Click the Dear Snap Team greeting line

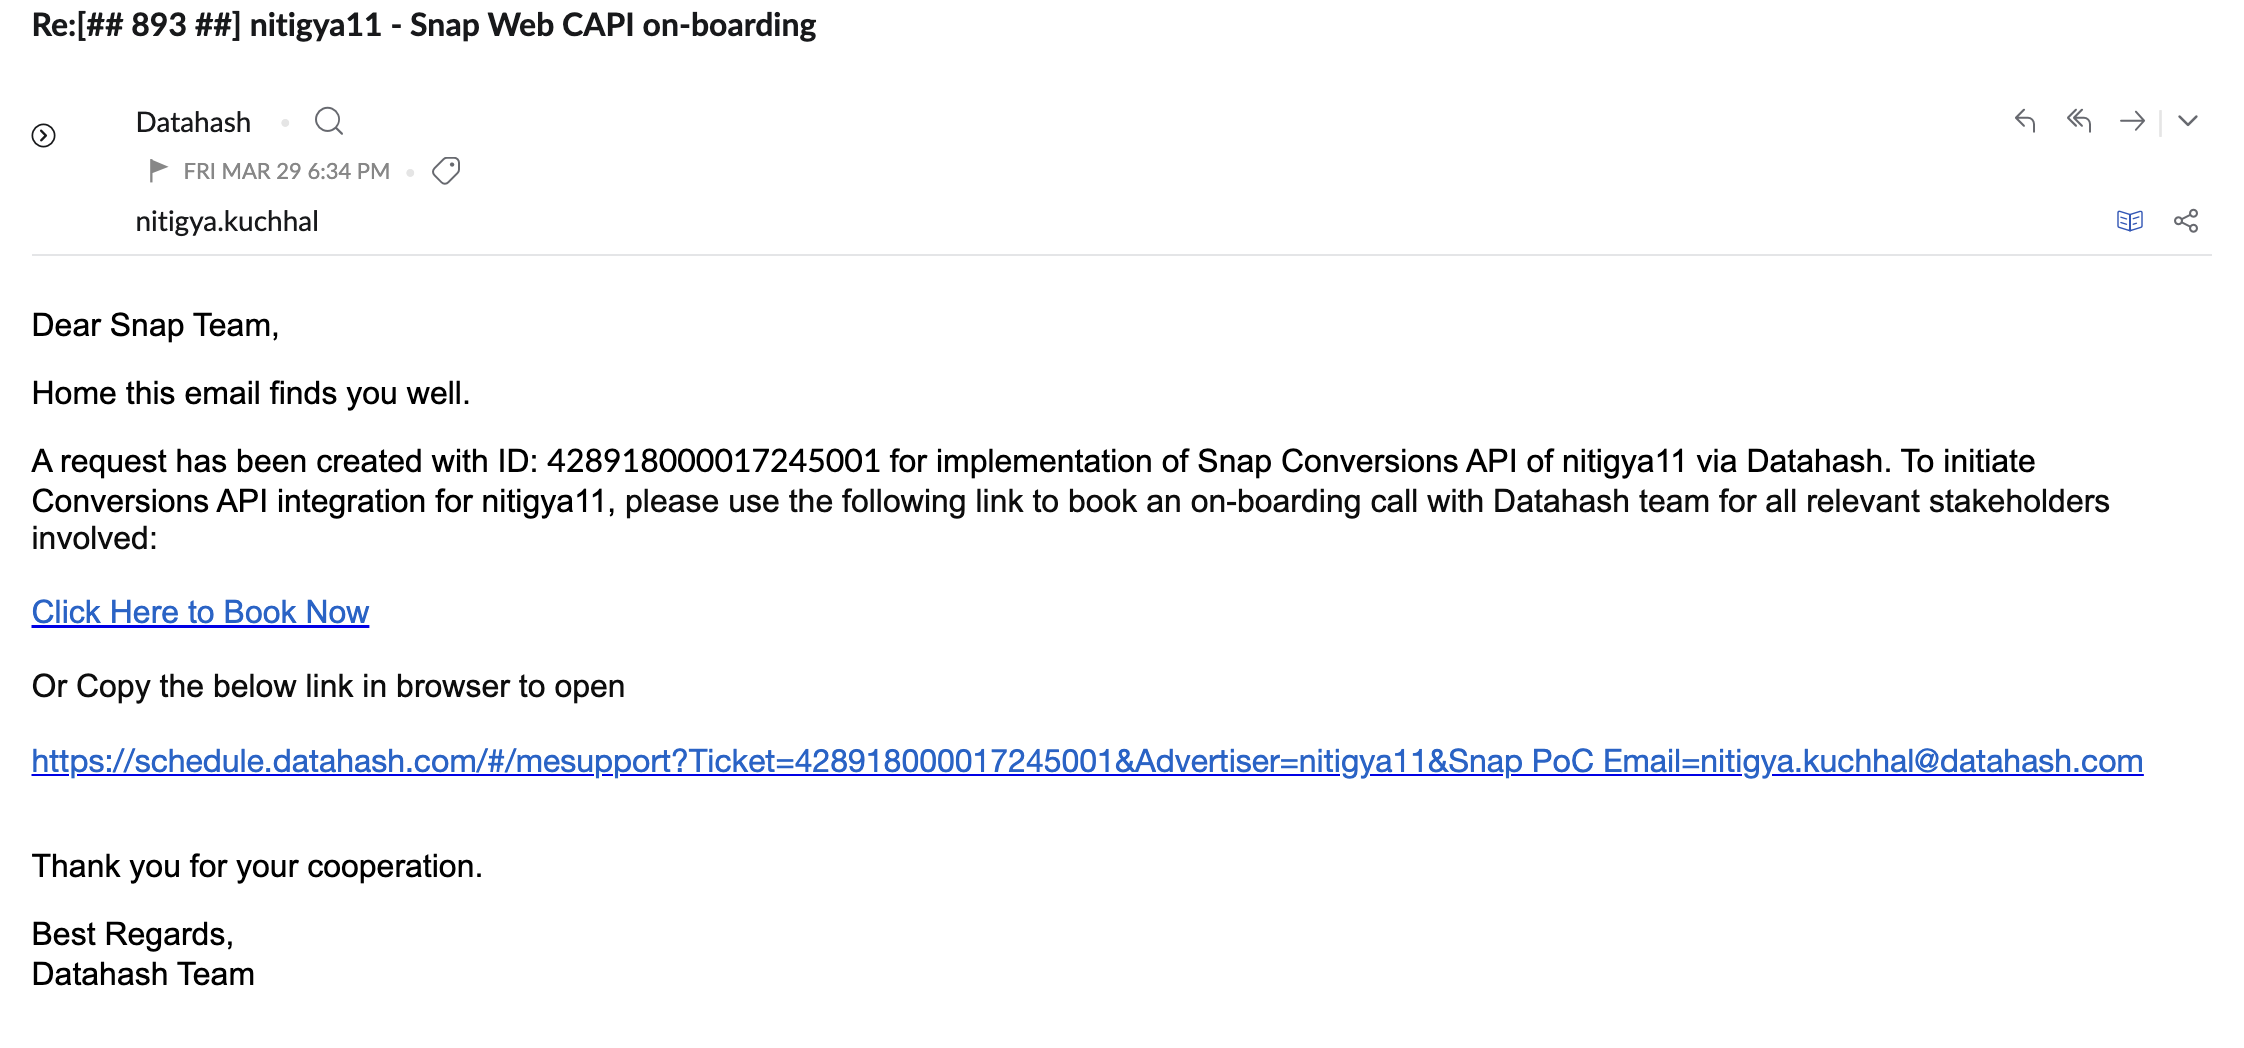pyautogui.click(x=155, y=326)
